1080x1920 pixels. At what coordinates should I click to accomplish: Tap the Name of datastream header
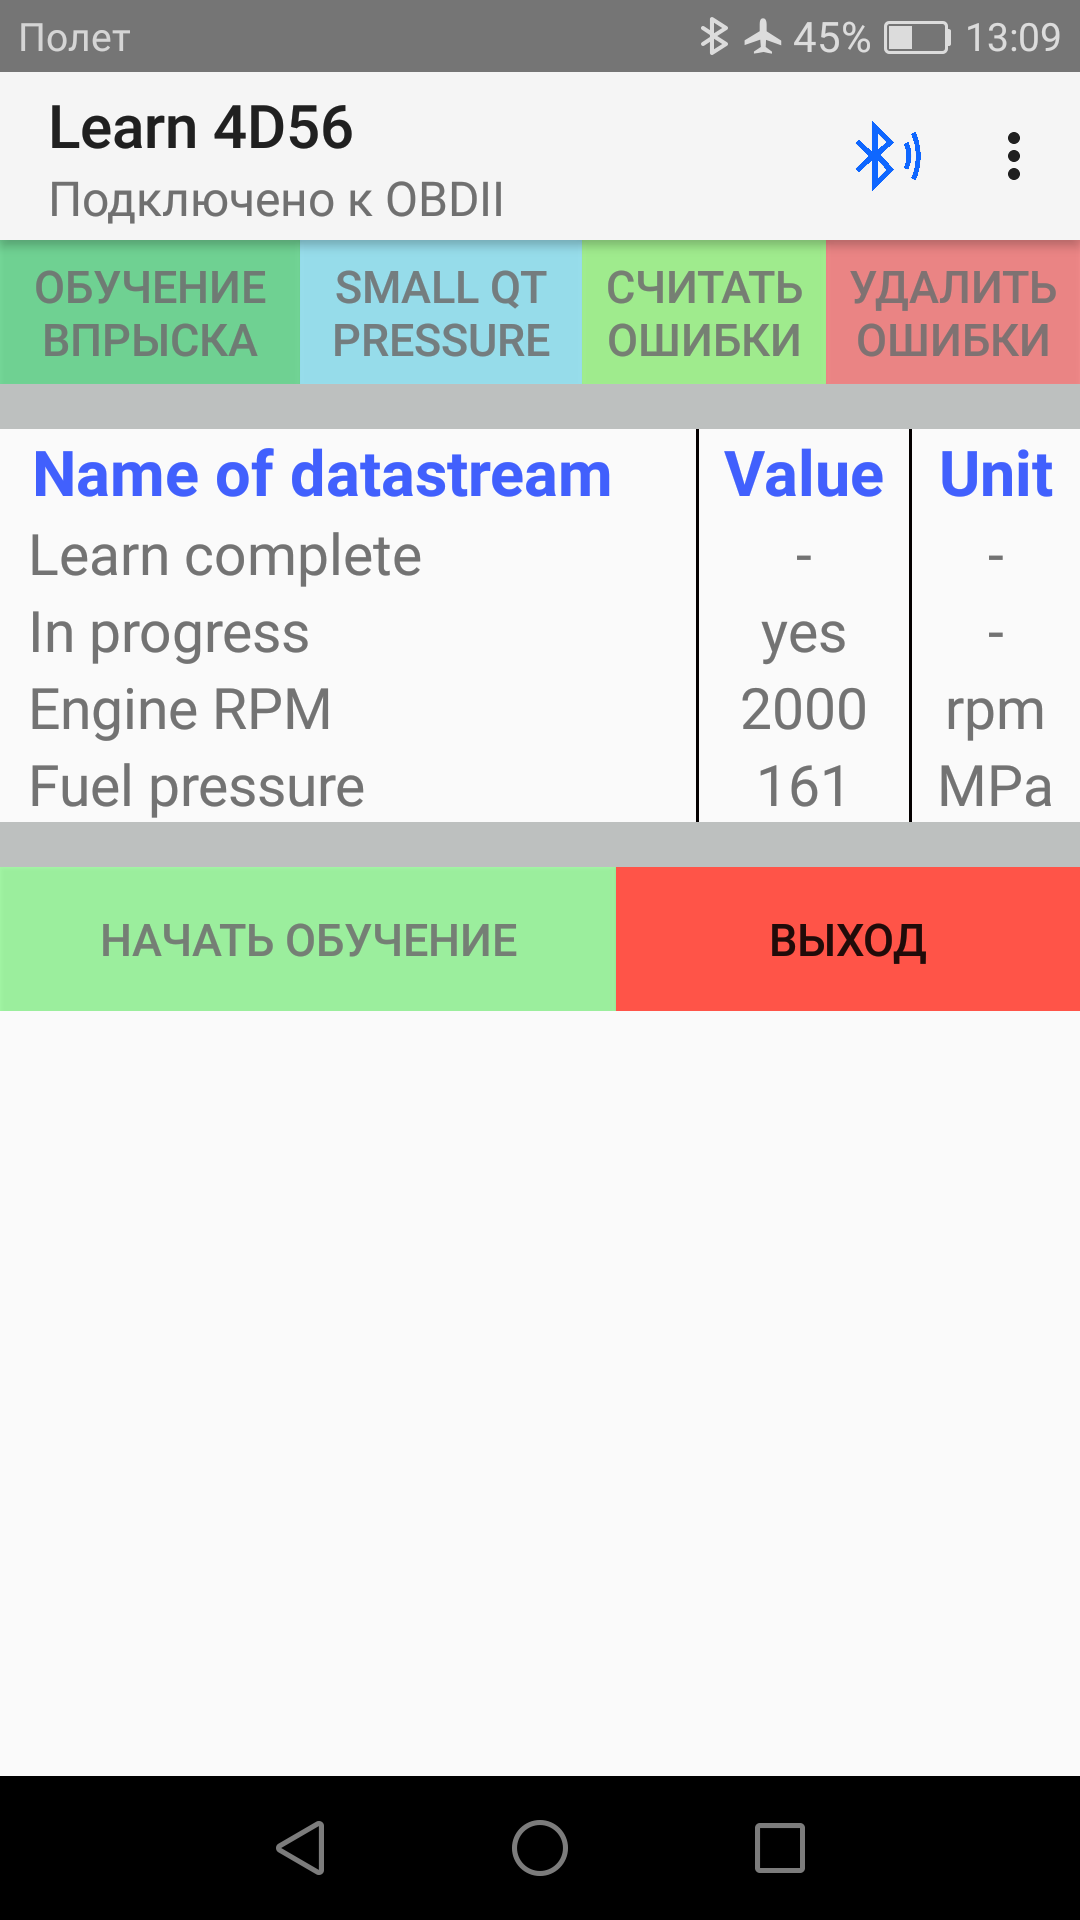[x=322, y=474]
